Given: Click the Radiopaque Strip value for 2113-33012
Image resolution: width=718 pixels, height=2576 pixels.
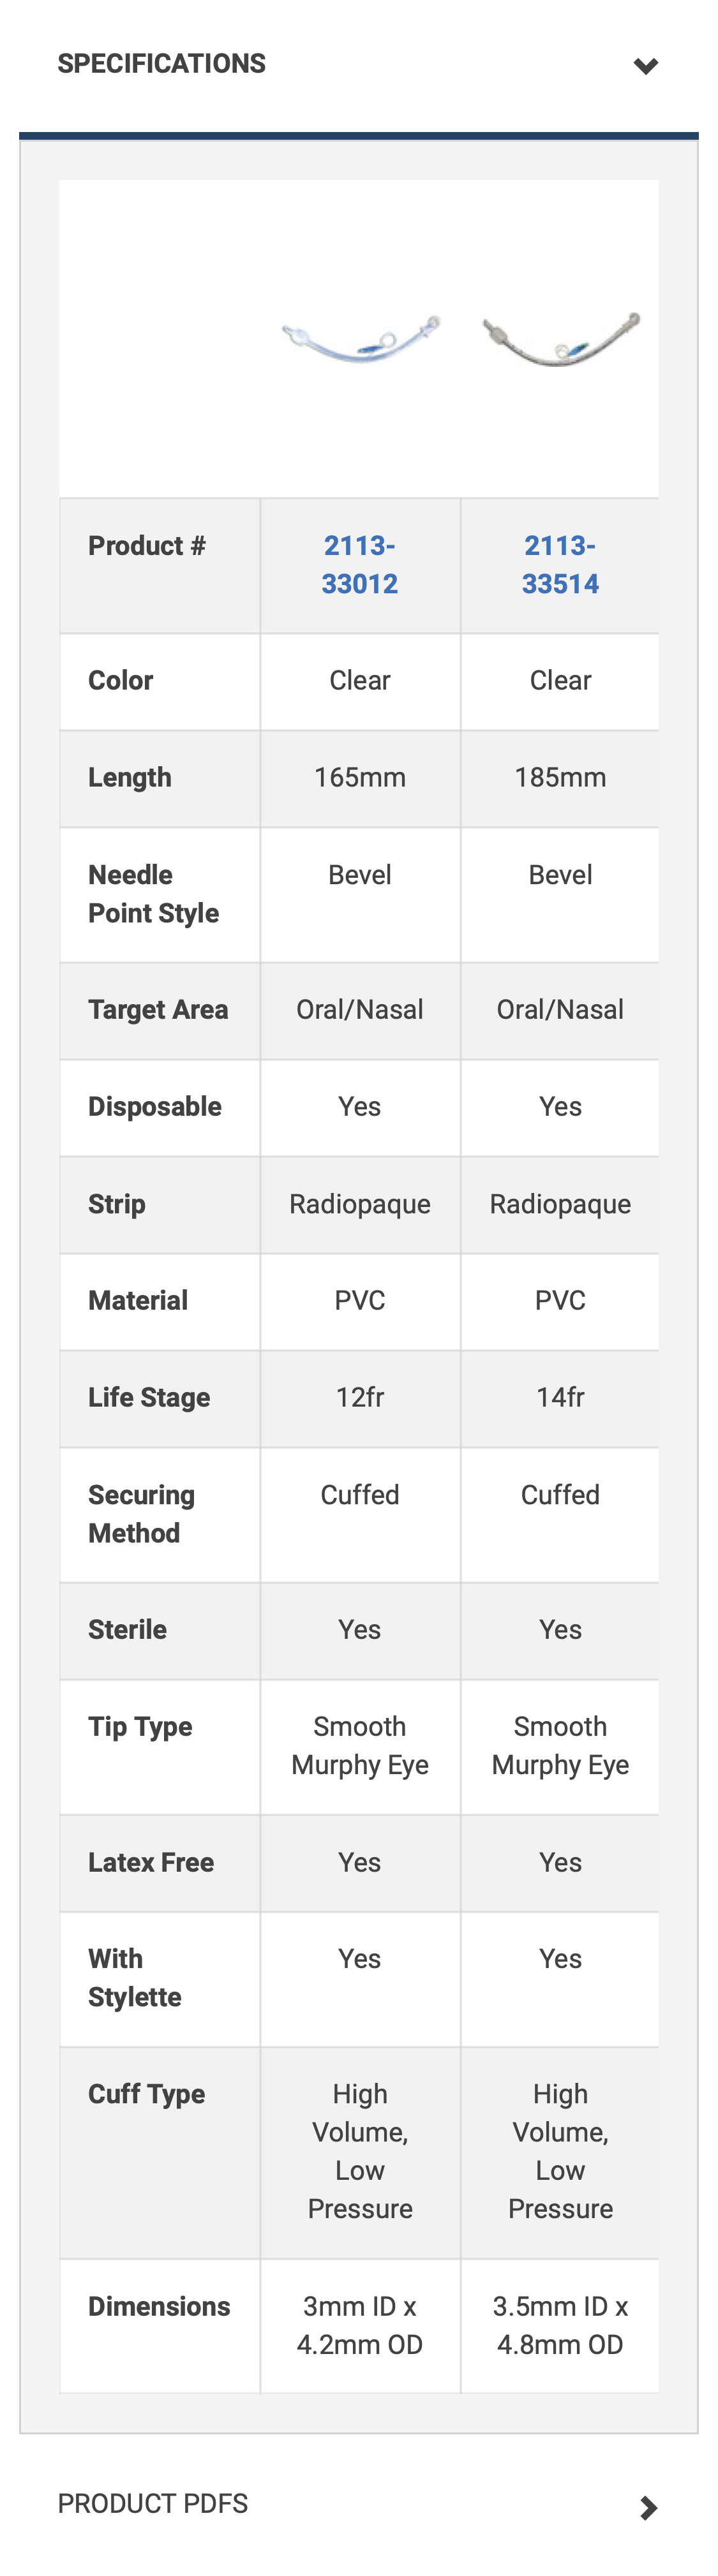Looking at the screenshot, I should pos(359,1203).
